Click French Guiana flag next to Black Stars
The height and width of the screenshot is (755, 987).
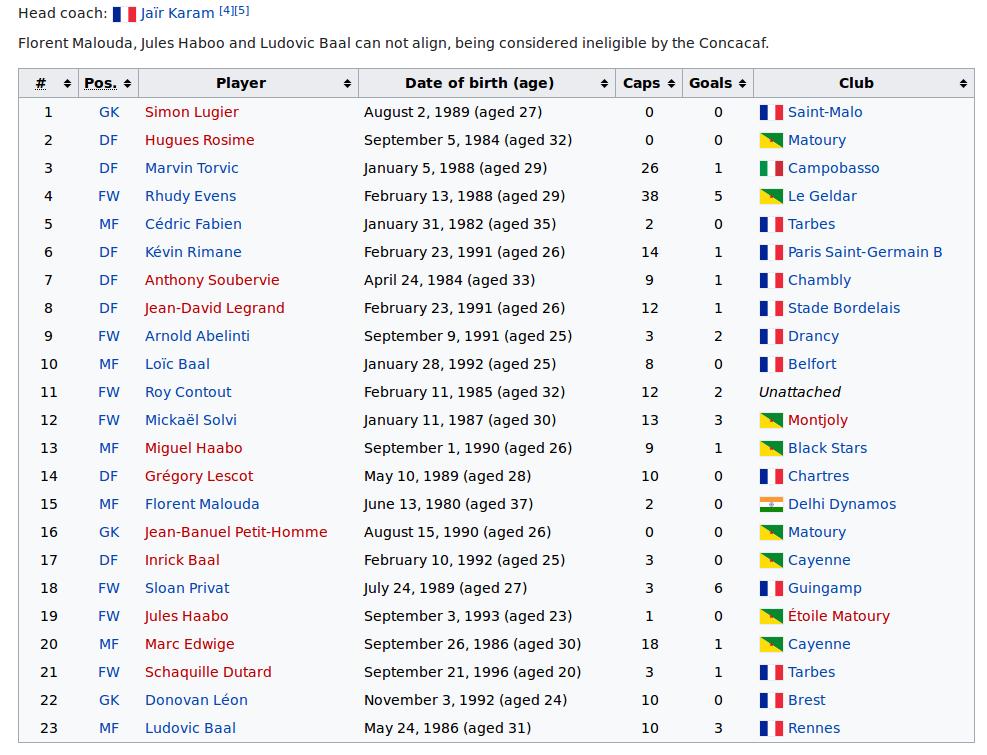click(771, 448)
